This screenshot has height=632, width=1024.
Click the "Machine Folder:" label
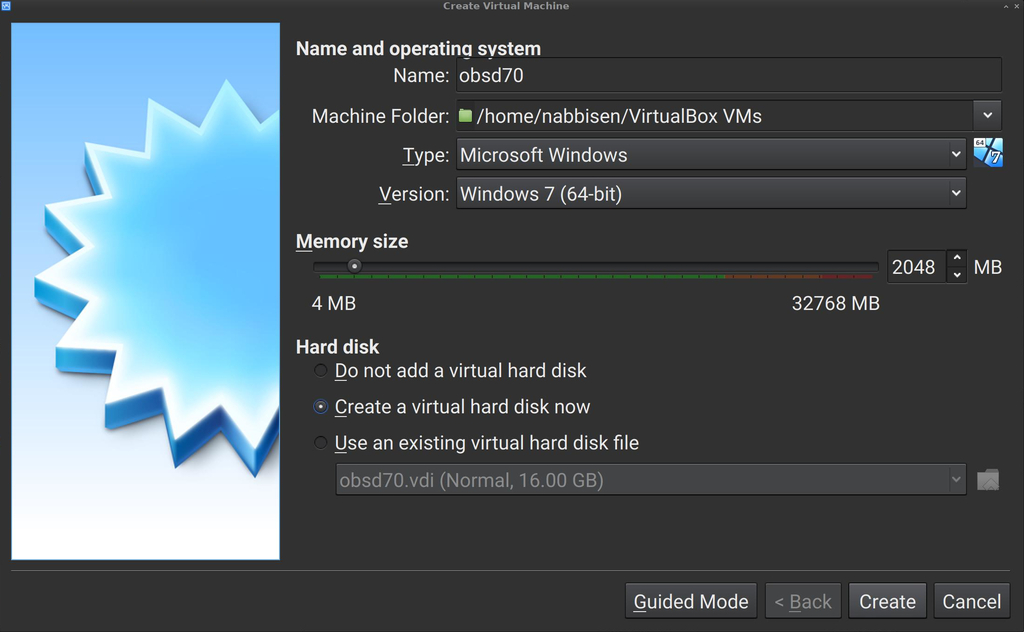click(381, 116)
